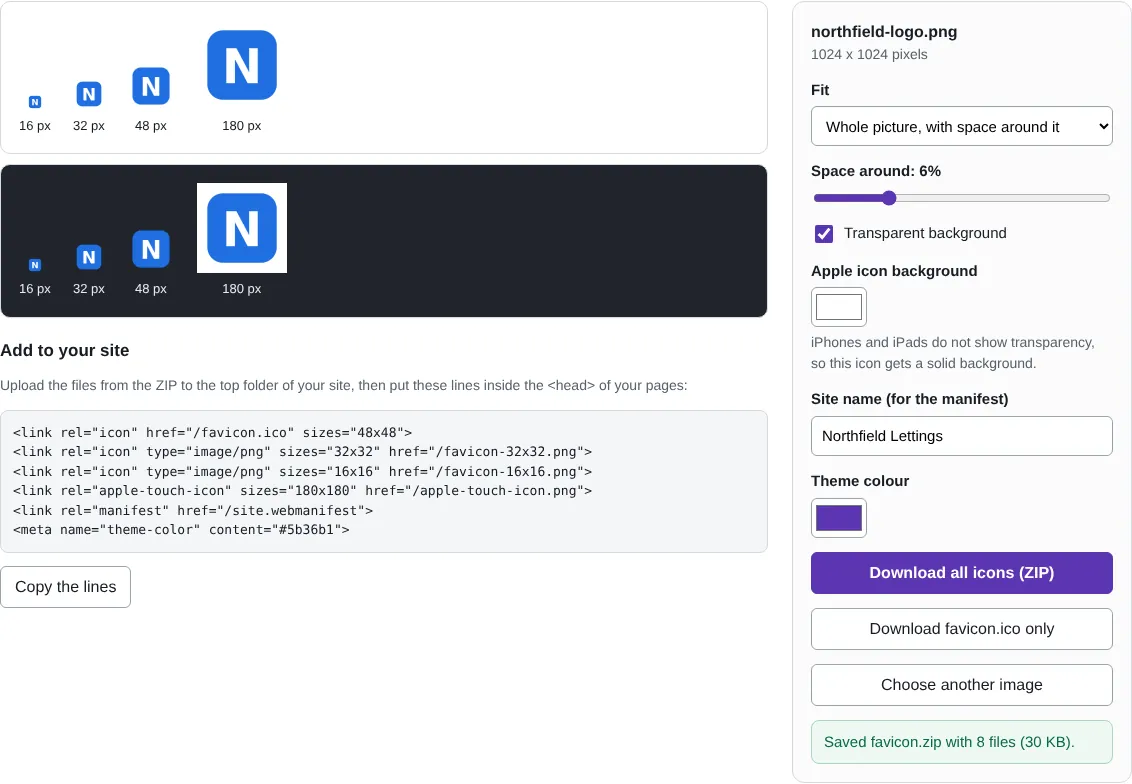Click the favicon-16x16.png code line
This screenshot has height=784, width=1132.
click(302, 471)
